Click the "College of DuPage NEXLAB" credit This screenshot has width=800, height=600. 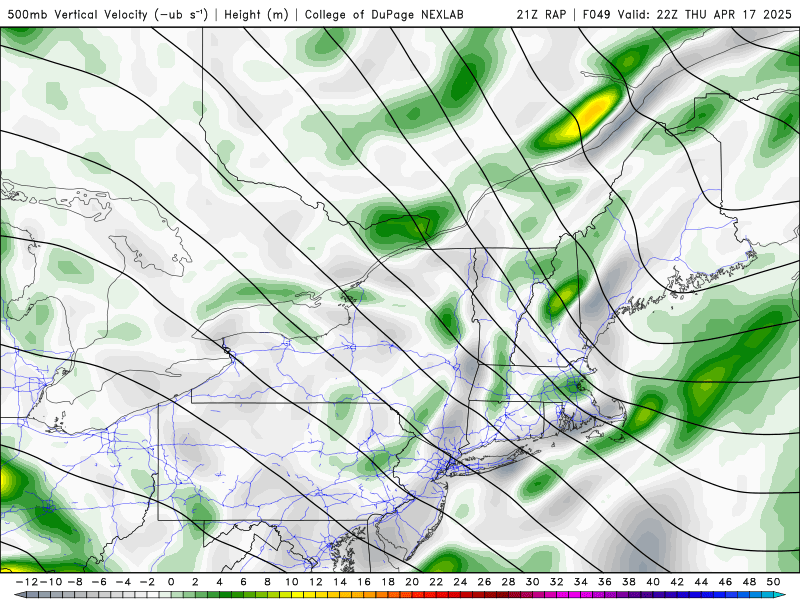coord(384,15)
